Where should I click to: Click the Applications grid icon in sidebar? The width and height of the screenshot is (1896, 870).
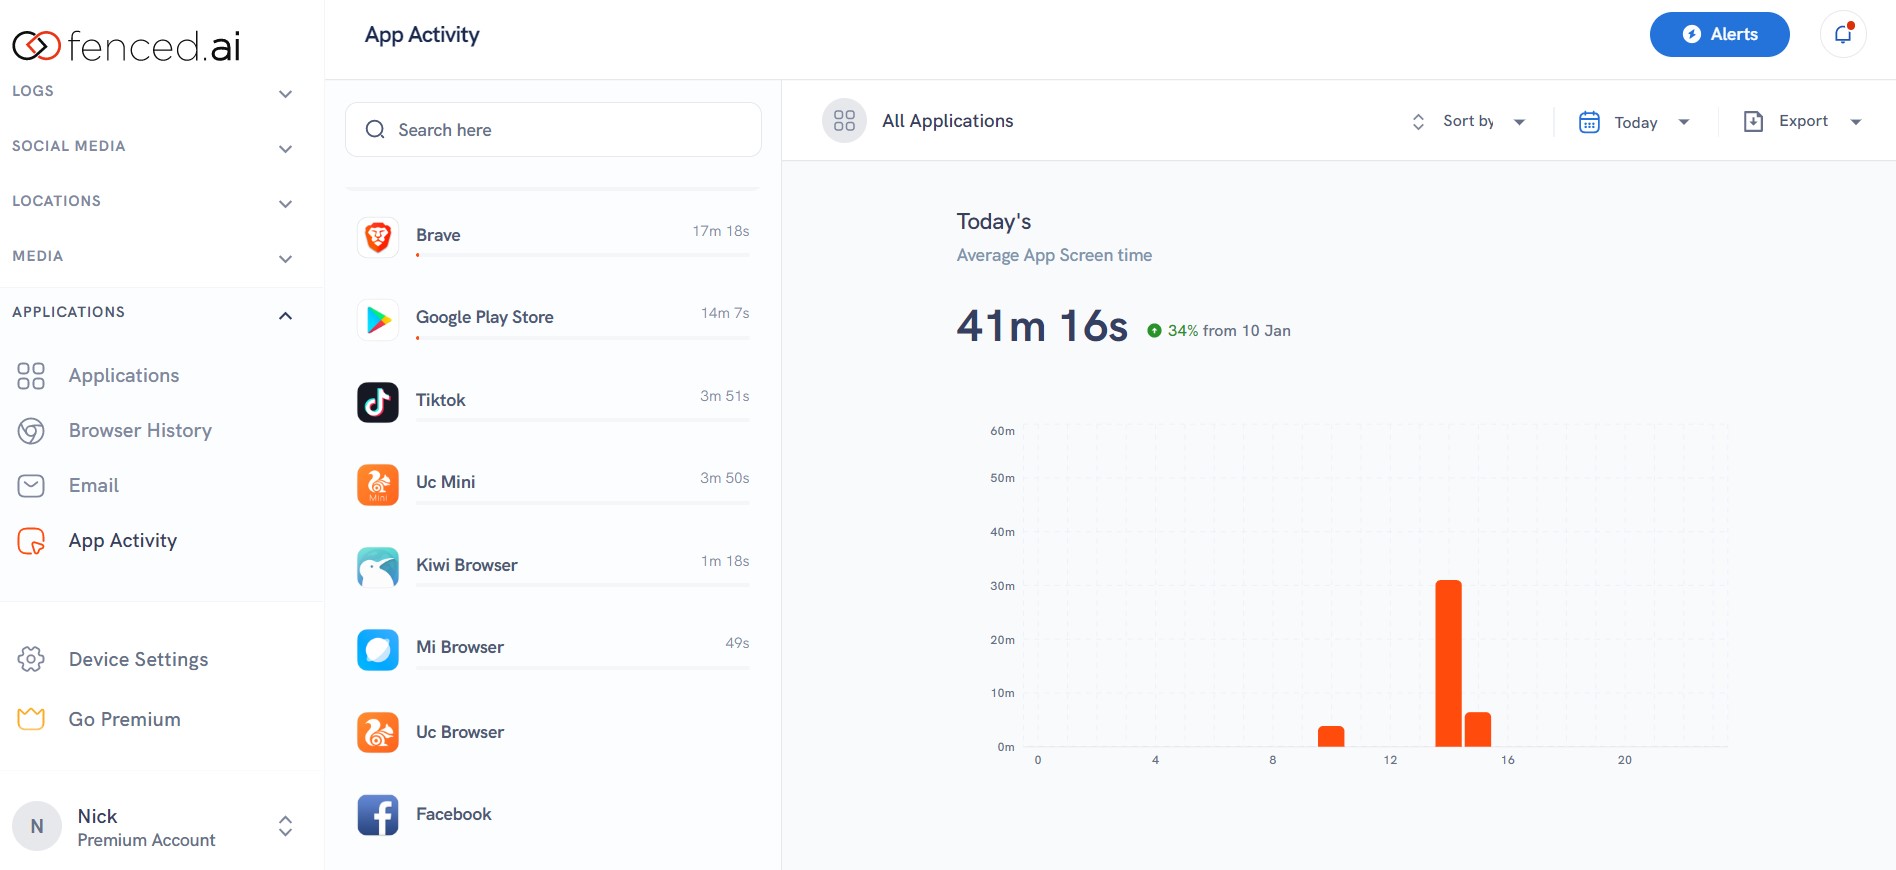click(31, 376)
